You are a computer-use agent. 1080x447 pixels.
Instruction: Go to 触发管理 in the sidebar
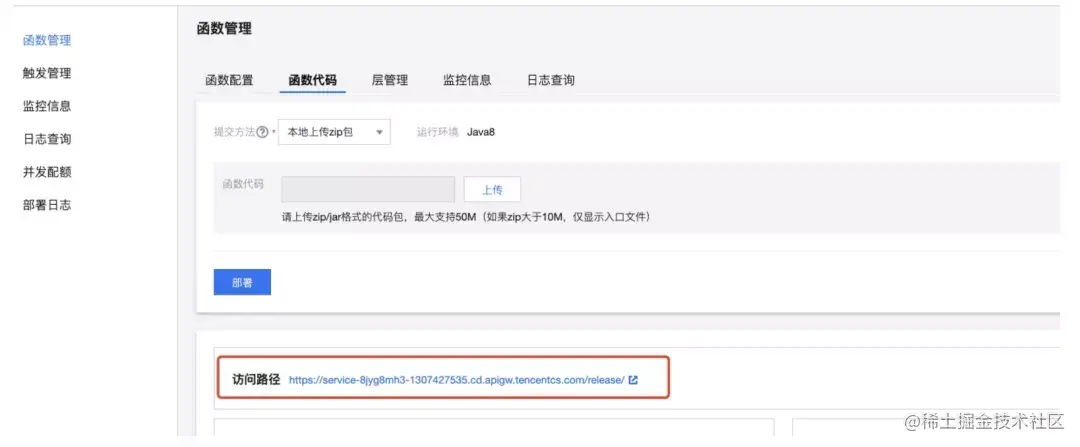click(47, 73)
